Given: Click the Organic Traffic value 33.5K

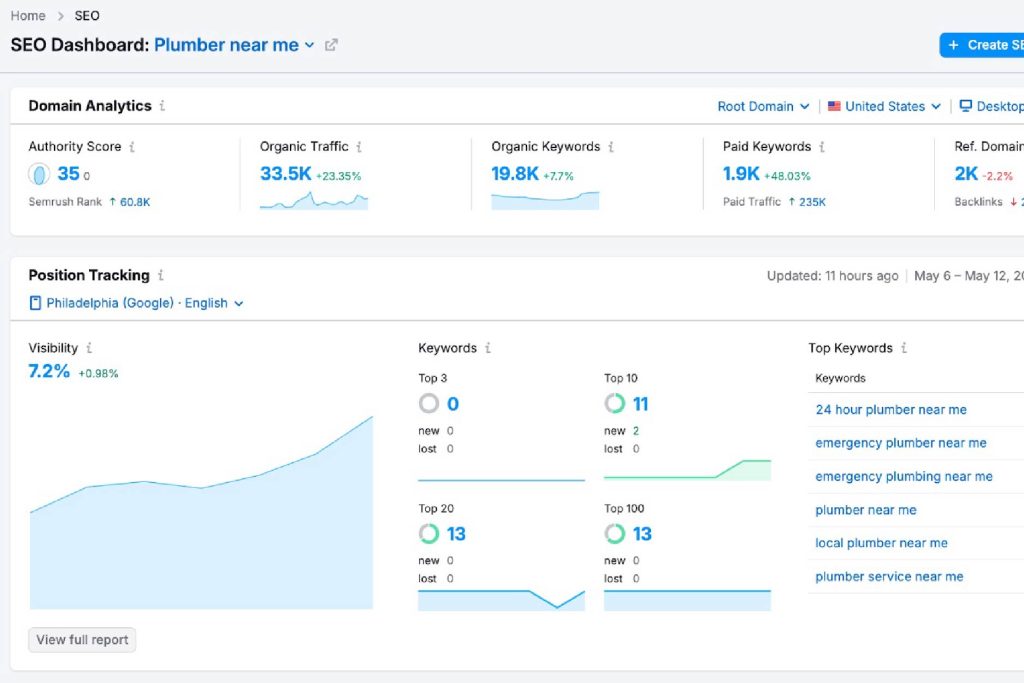Looking at the screenshot, I should (x=286, y=174).
